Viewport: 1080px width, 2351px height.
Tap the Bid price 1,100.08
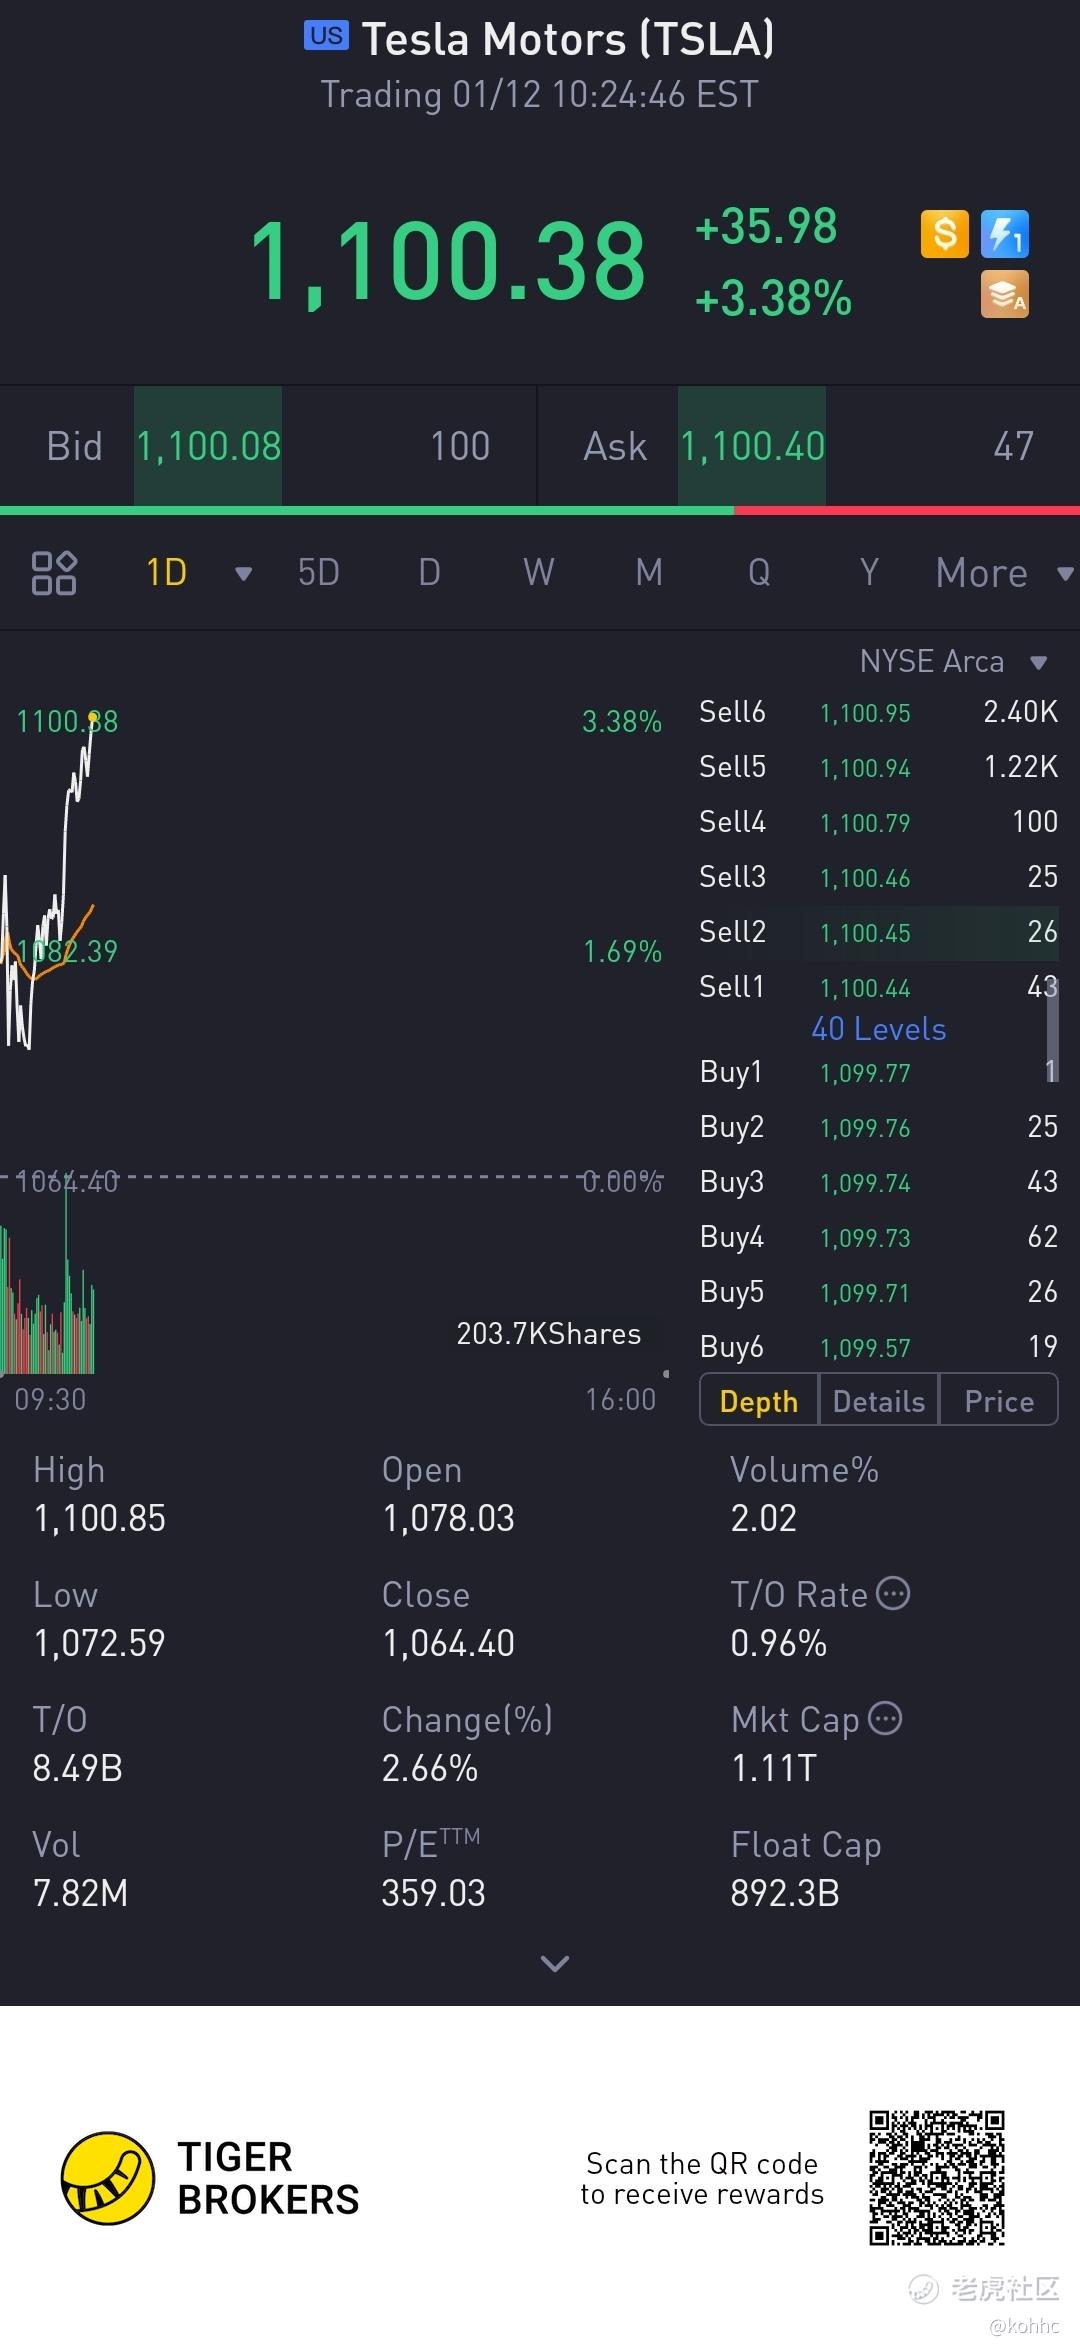pyautogui.click(x=208, y=446)
